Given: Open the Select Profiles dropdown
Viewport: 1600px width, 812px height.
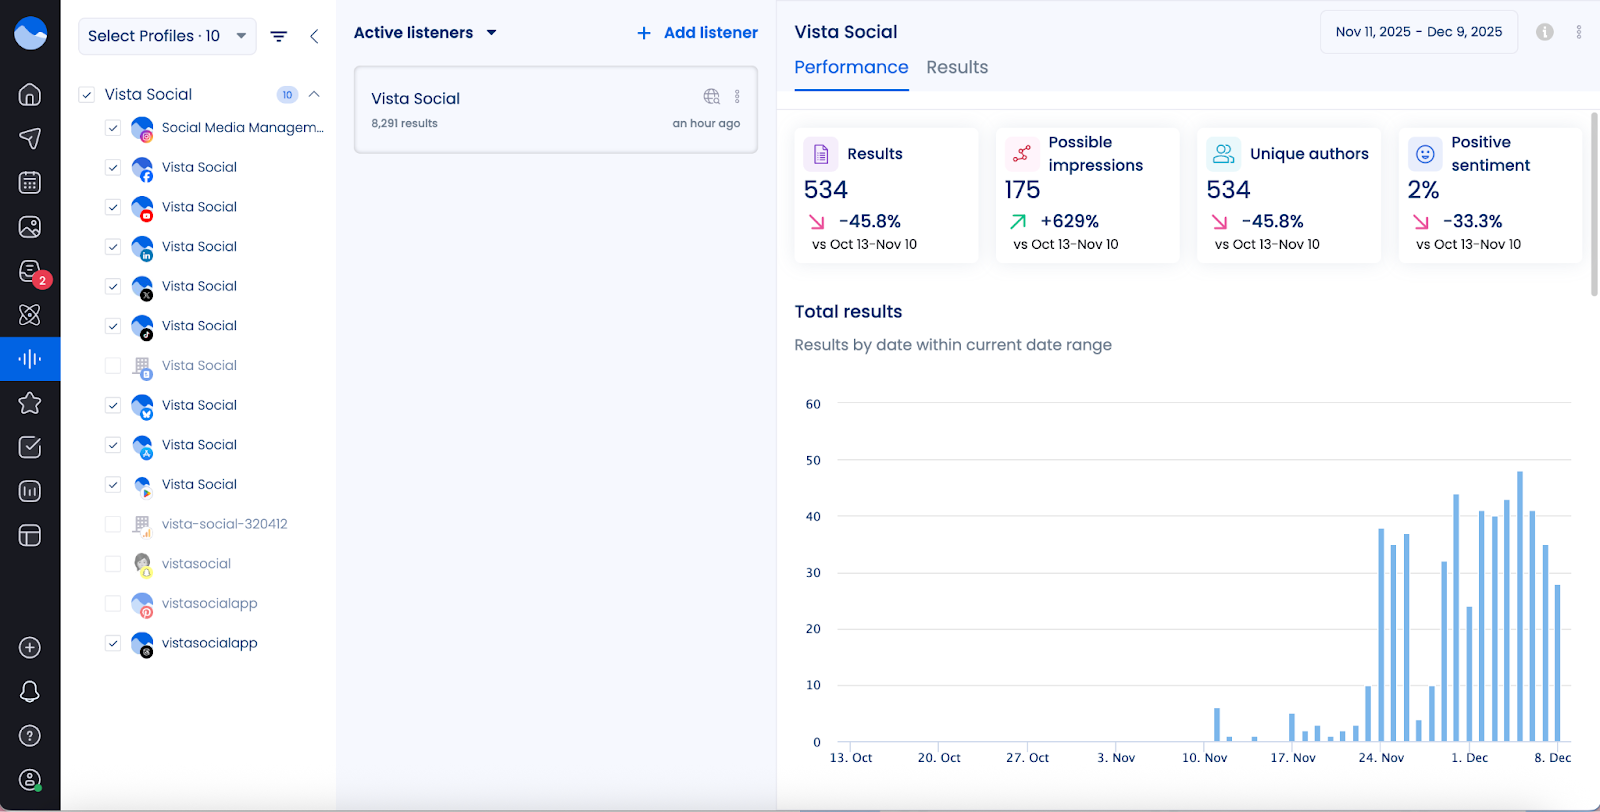Looking at the screenshot, I should [167, 36].
